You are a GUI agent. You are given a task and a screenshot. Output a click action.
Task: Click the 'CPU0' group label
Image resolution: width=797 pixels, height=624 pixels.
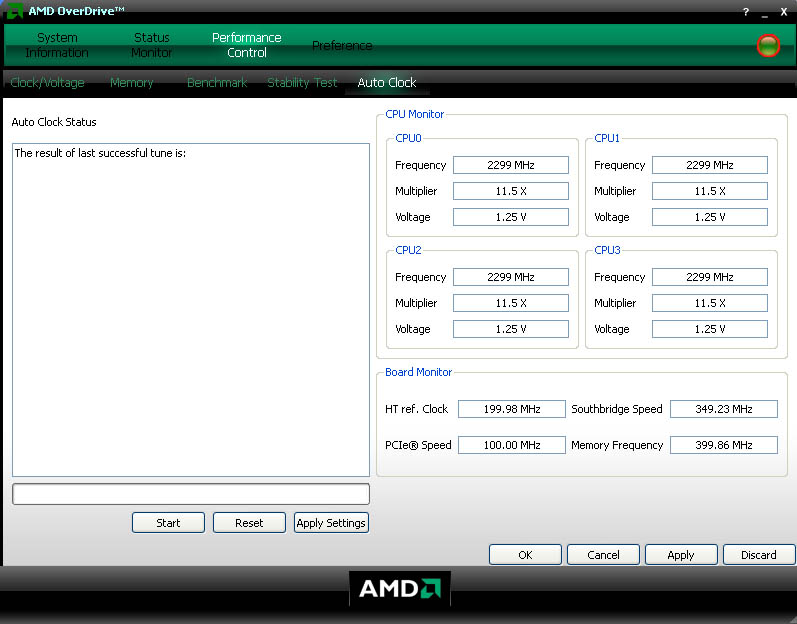click(408, 138)
